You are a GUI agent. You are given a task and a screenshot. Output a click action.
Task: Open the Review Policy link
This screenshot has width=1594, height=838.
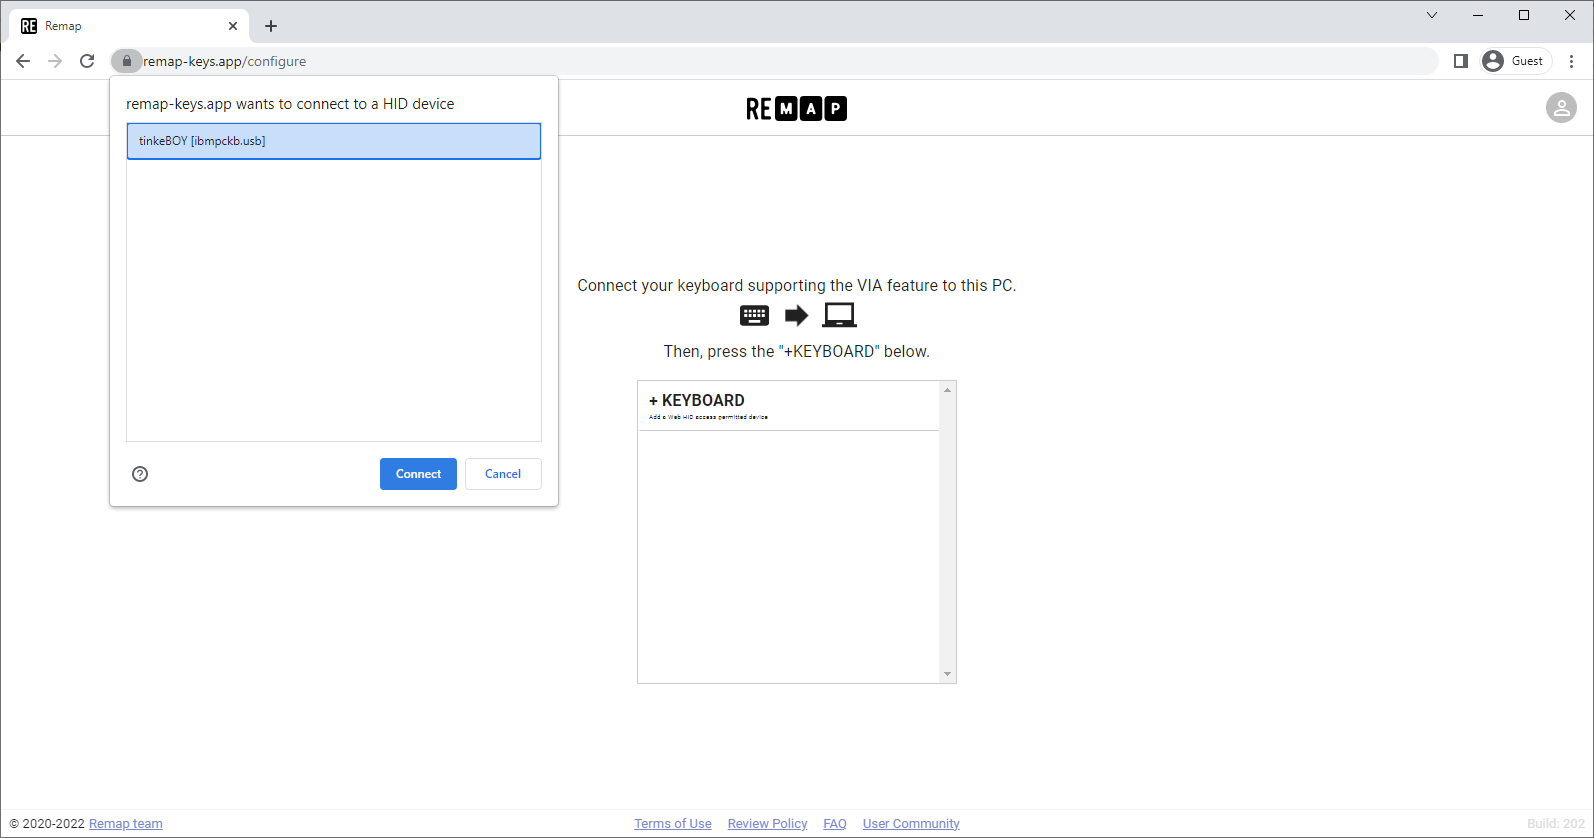[768, 824]
